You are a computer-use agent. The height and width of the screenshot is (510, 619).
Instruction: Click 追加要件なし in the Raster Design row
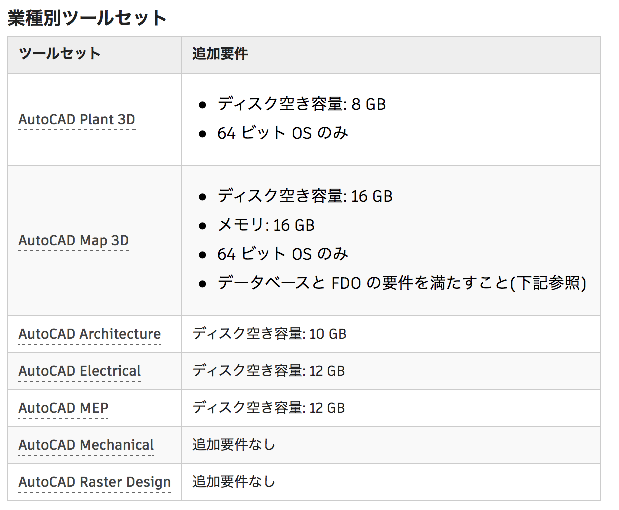pyautogui.click(x=233, y=482)
